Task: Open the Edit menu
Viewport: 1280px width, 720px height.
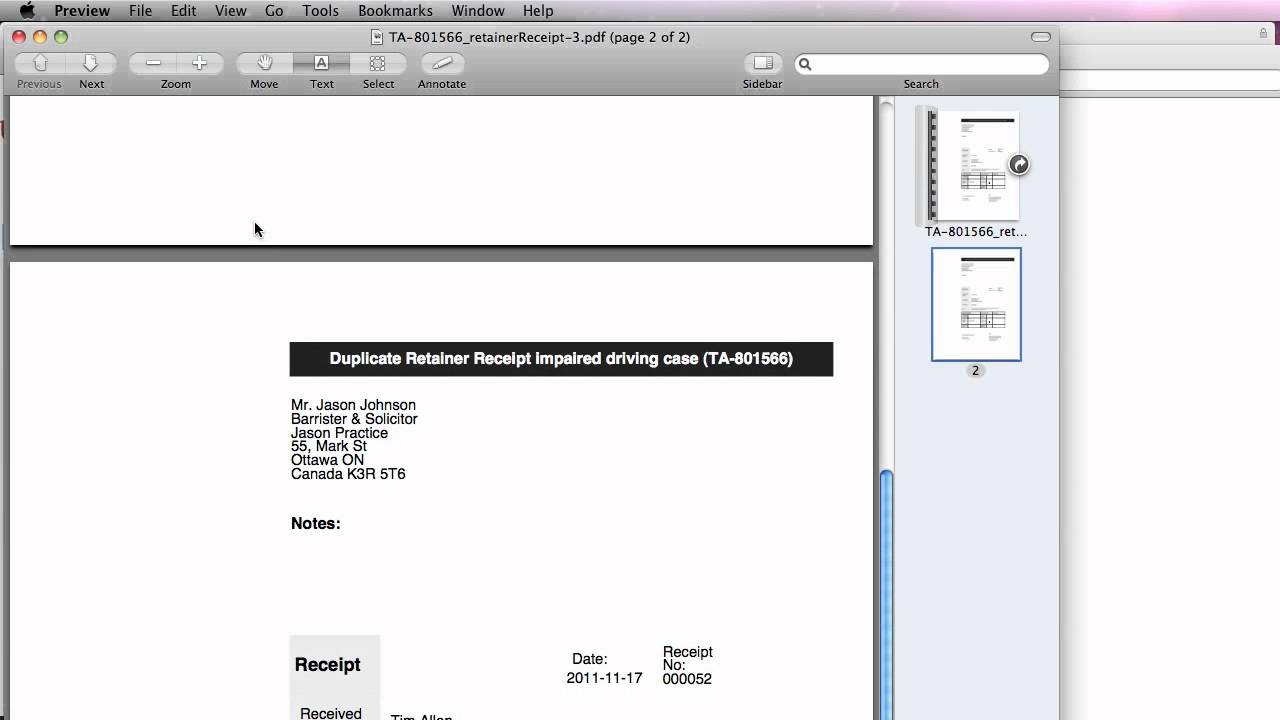Action: (x=183, y=11)
